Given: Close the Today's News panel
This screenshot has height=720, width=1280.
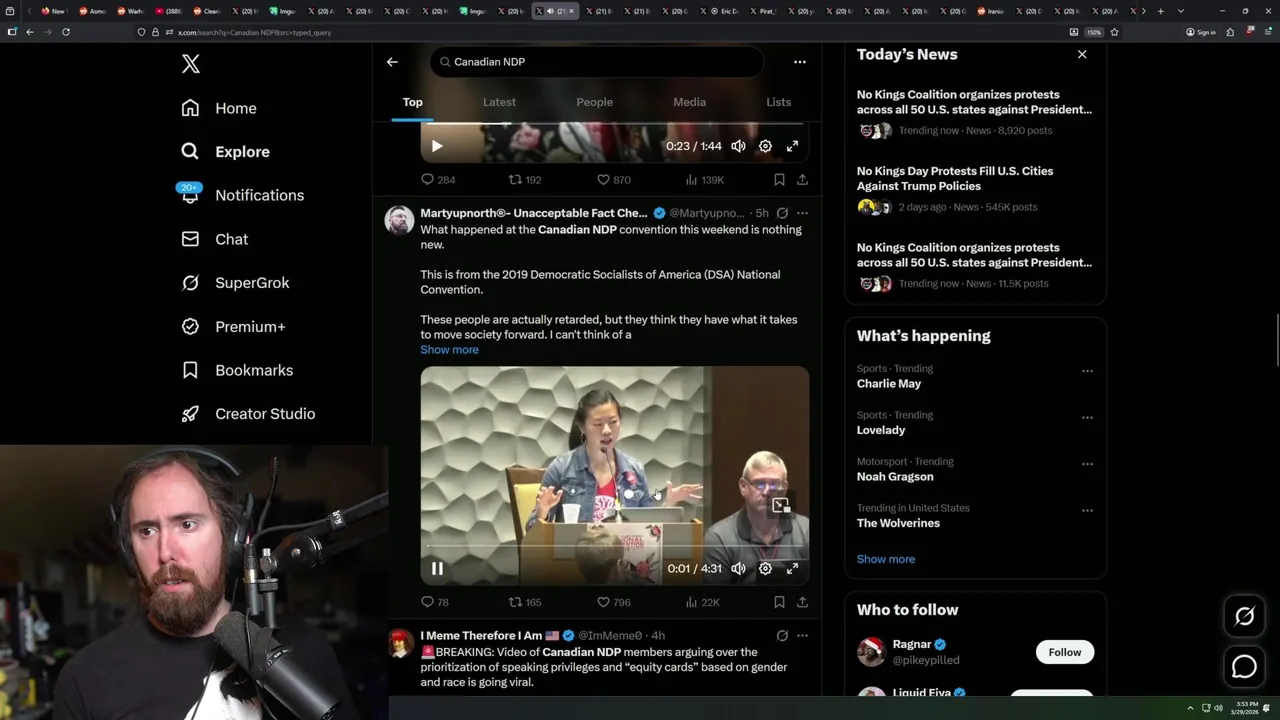Looking at the screenshot, I should click(x=1082, y=54).
